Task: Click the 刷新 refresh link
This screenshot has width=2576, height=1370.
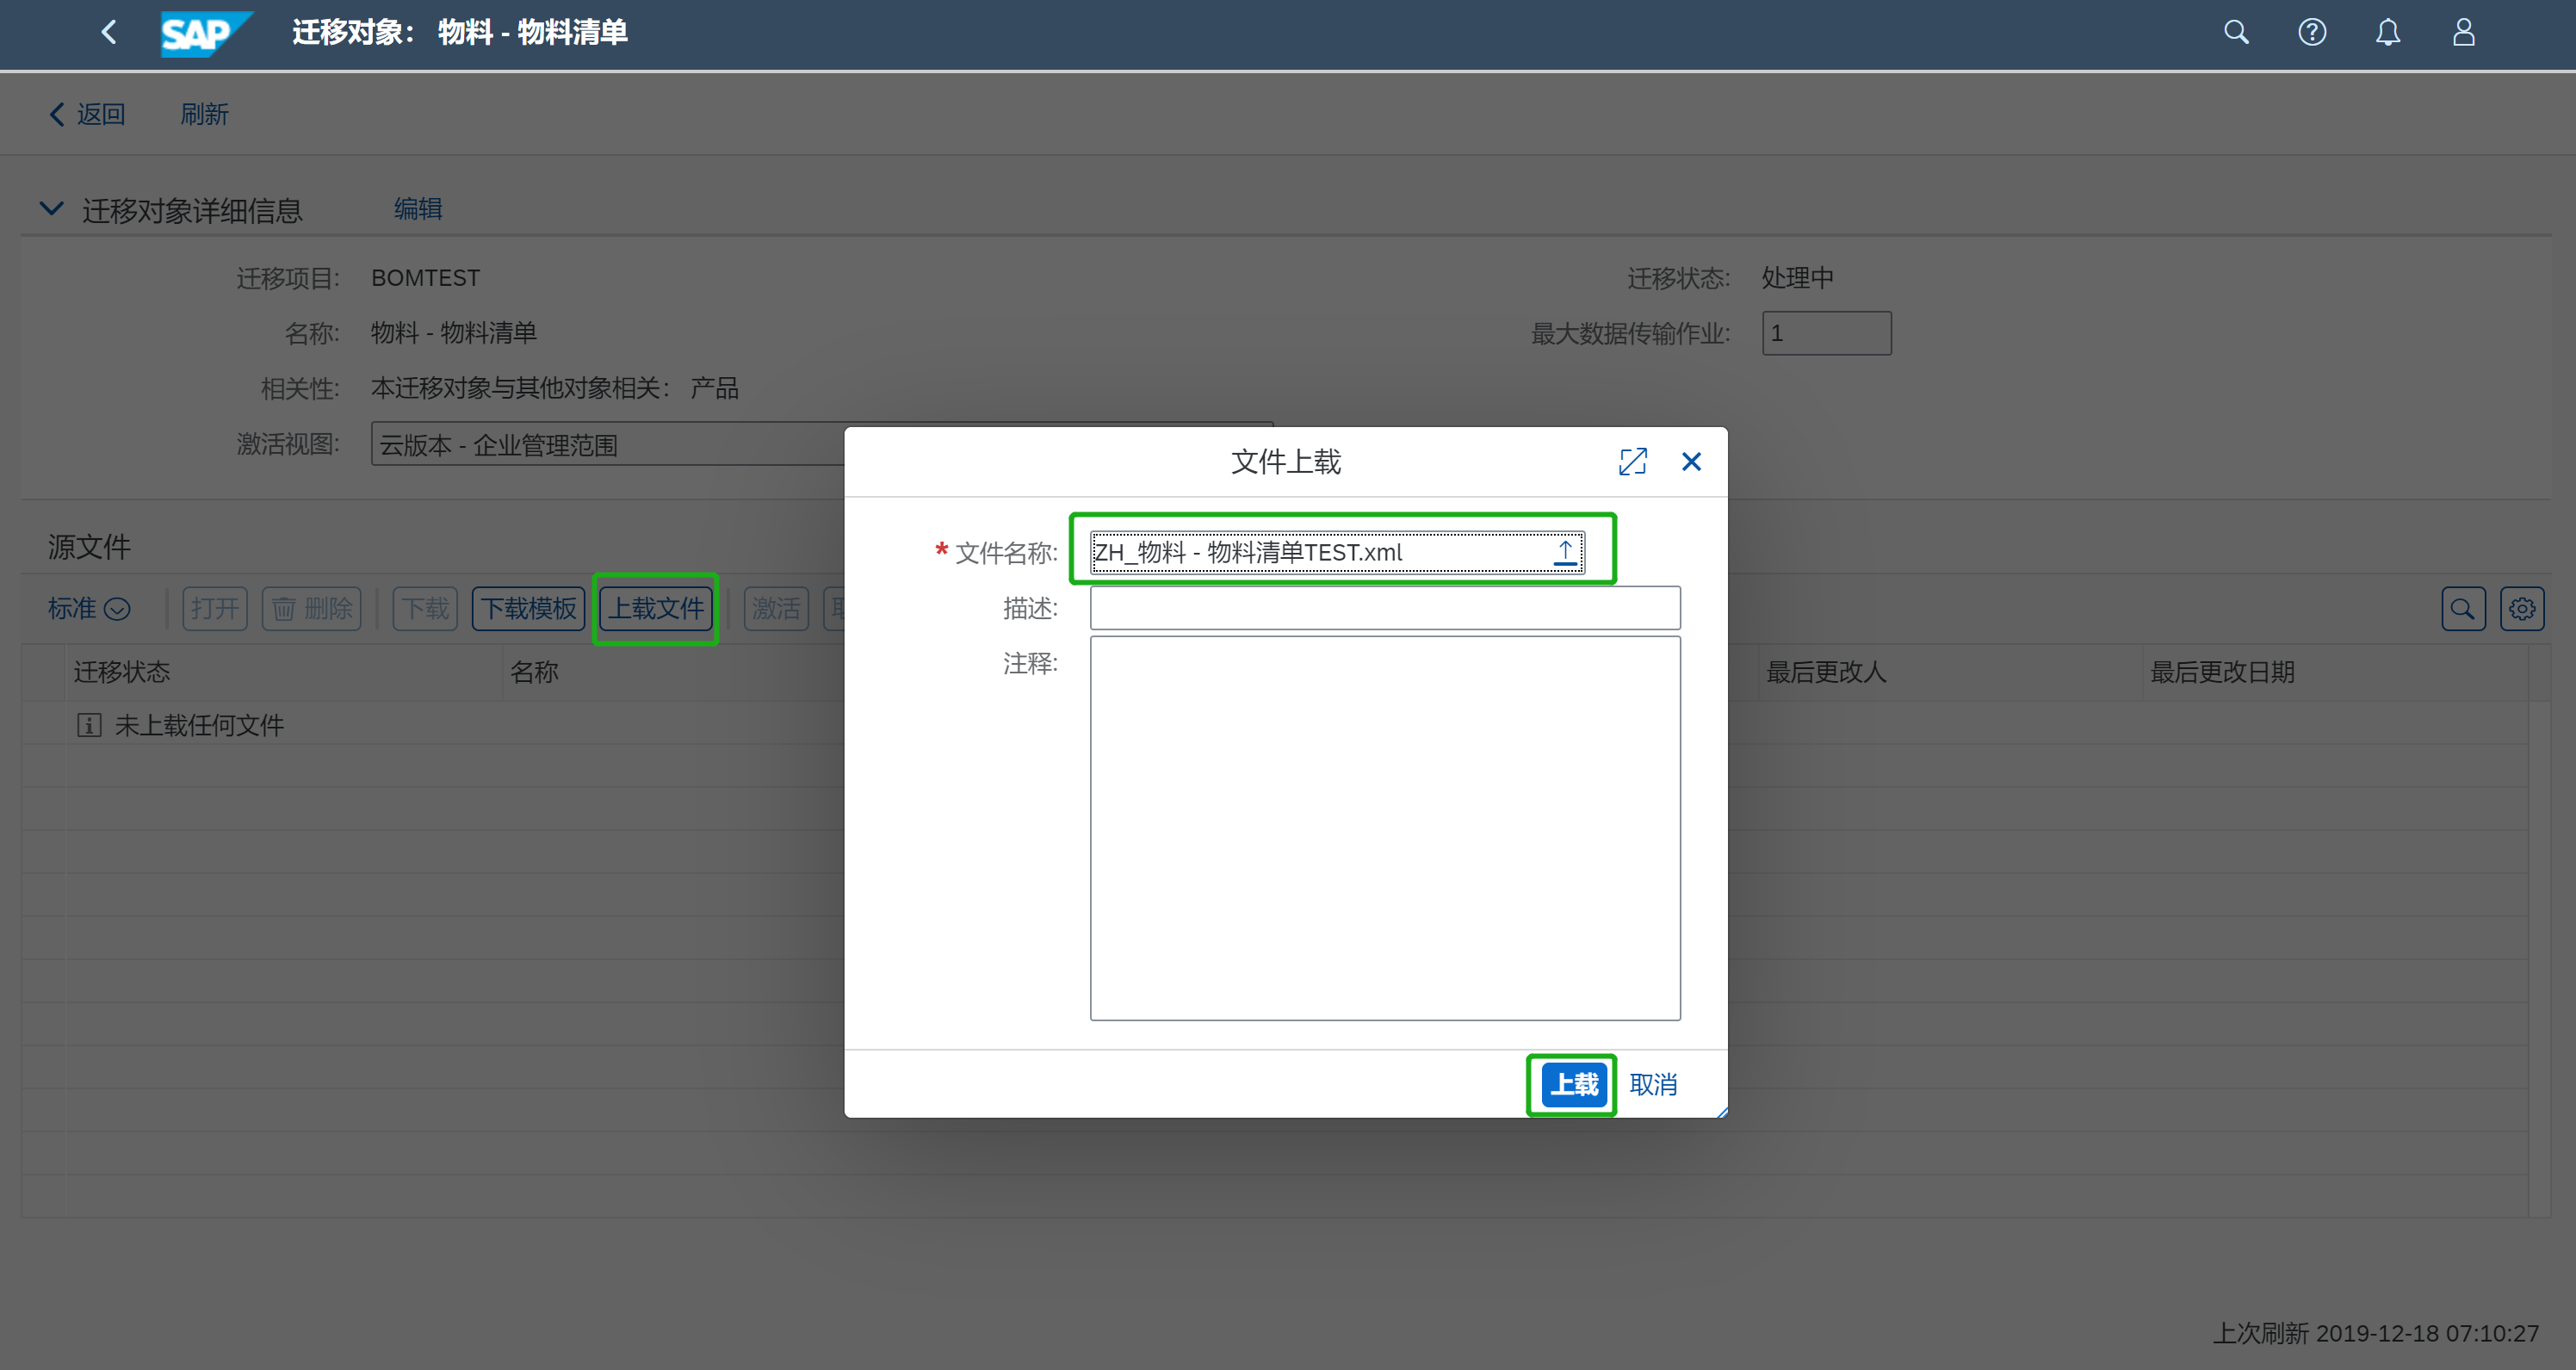Action: click(x=204, y=114)
